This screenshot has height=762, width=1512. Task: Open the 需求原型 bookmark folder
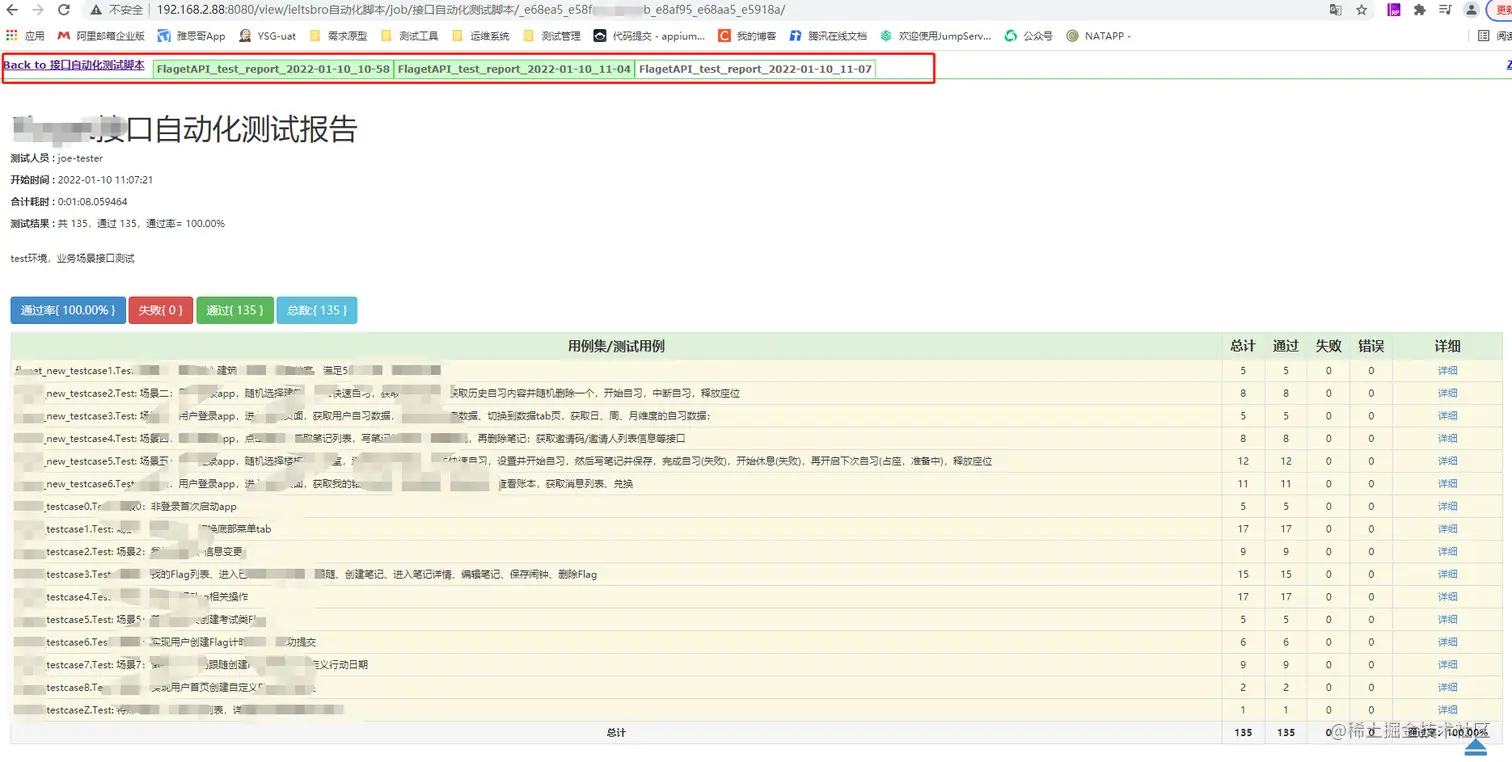pyautogui.click(x=338, y=36)
